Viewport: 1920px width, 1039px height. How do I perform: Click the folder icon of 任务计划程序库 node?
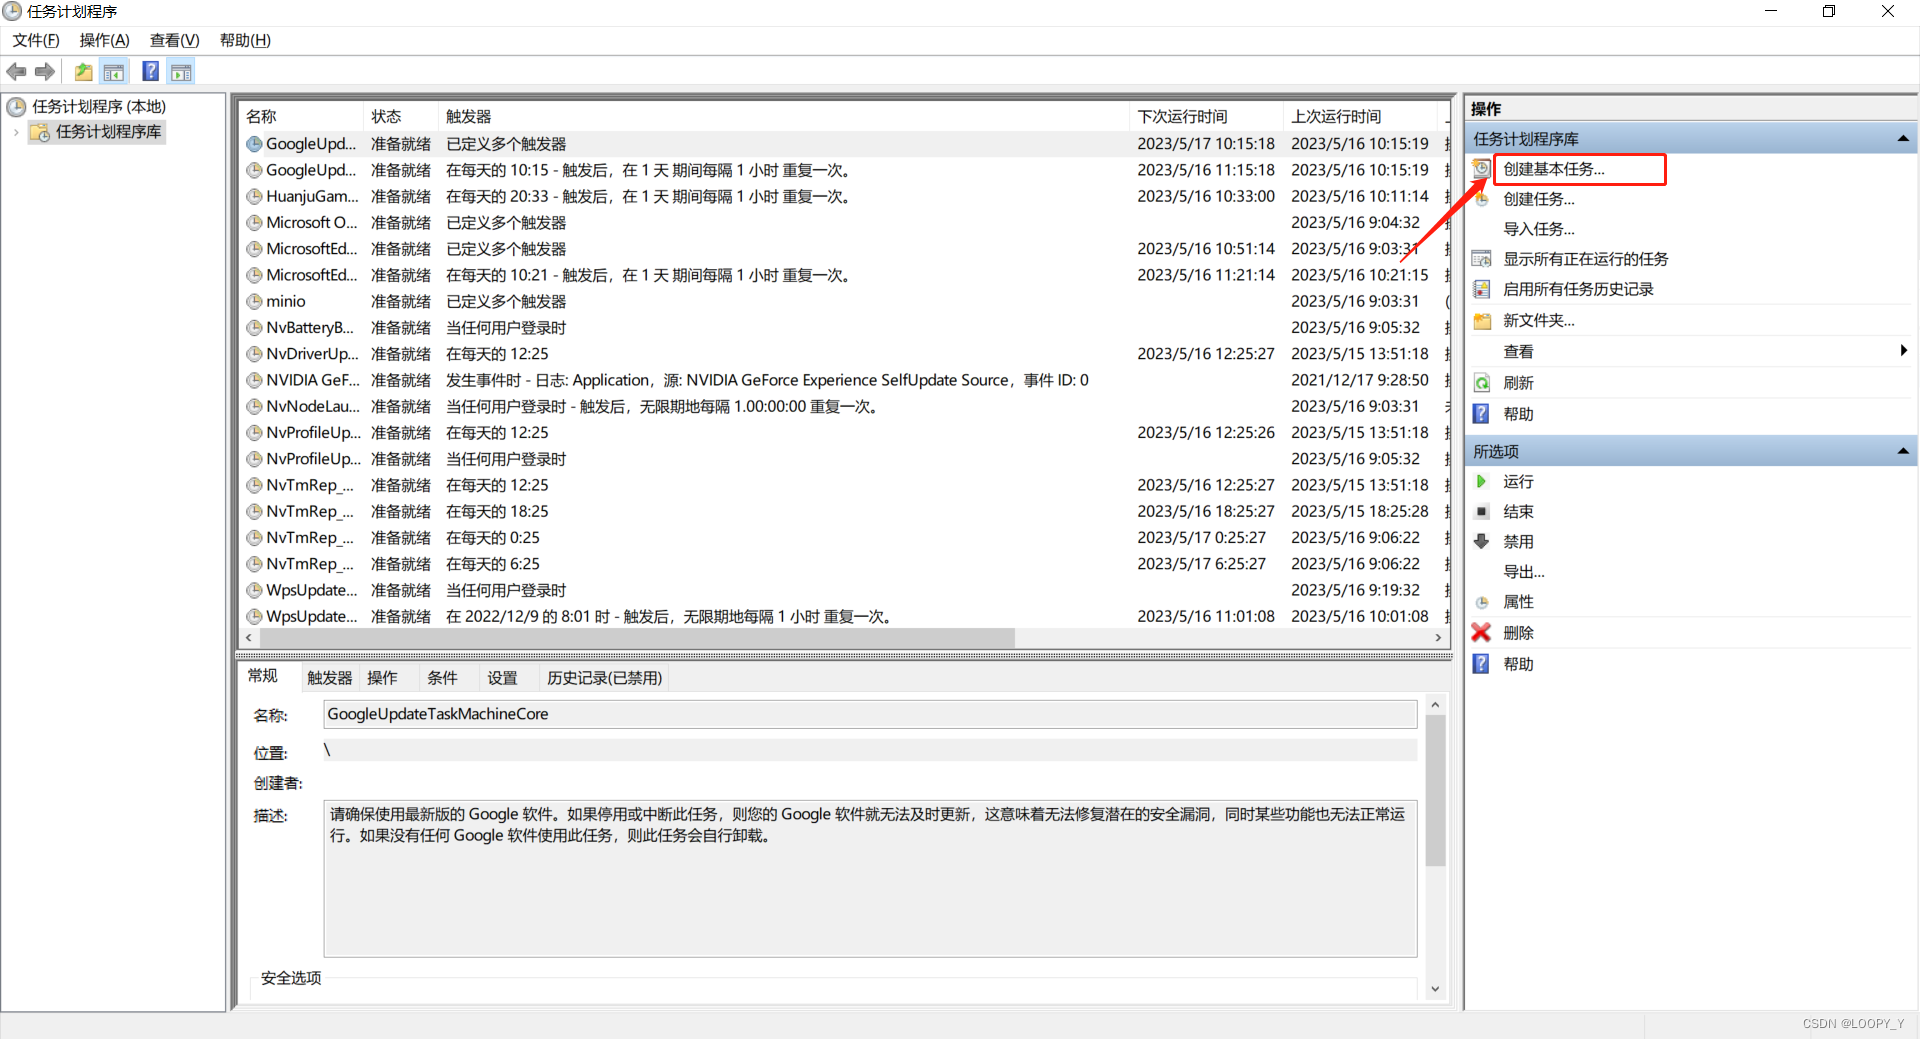40,132
